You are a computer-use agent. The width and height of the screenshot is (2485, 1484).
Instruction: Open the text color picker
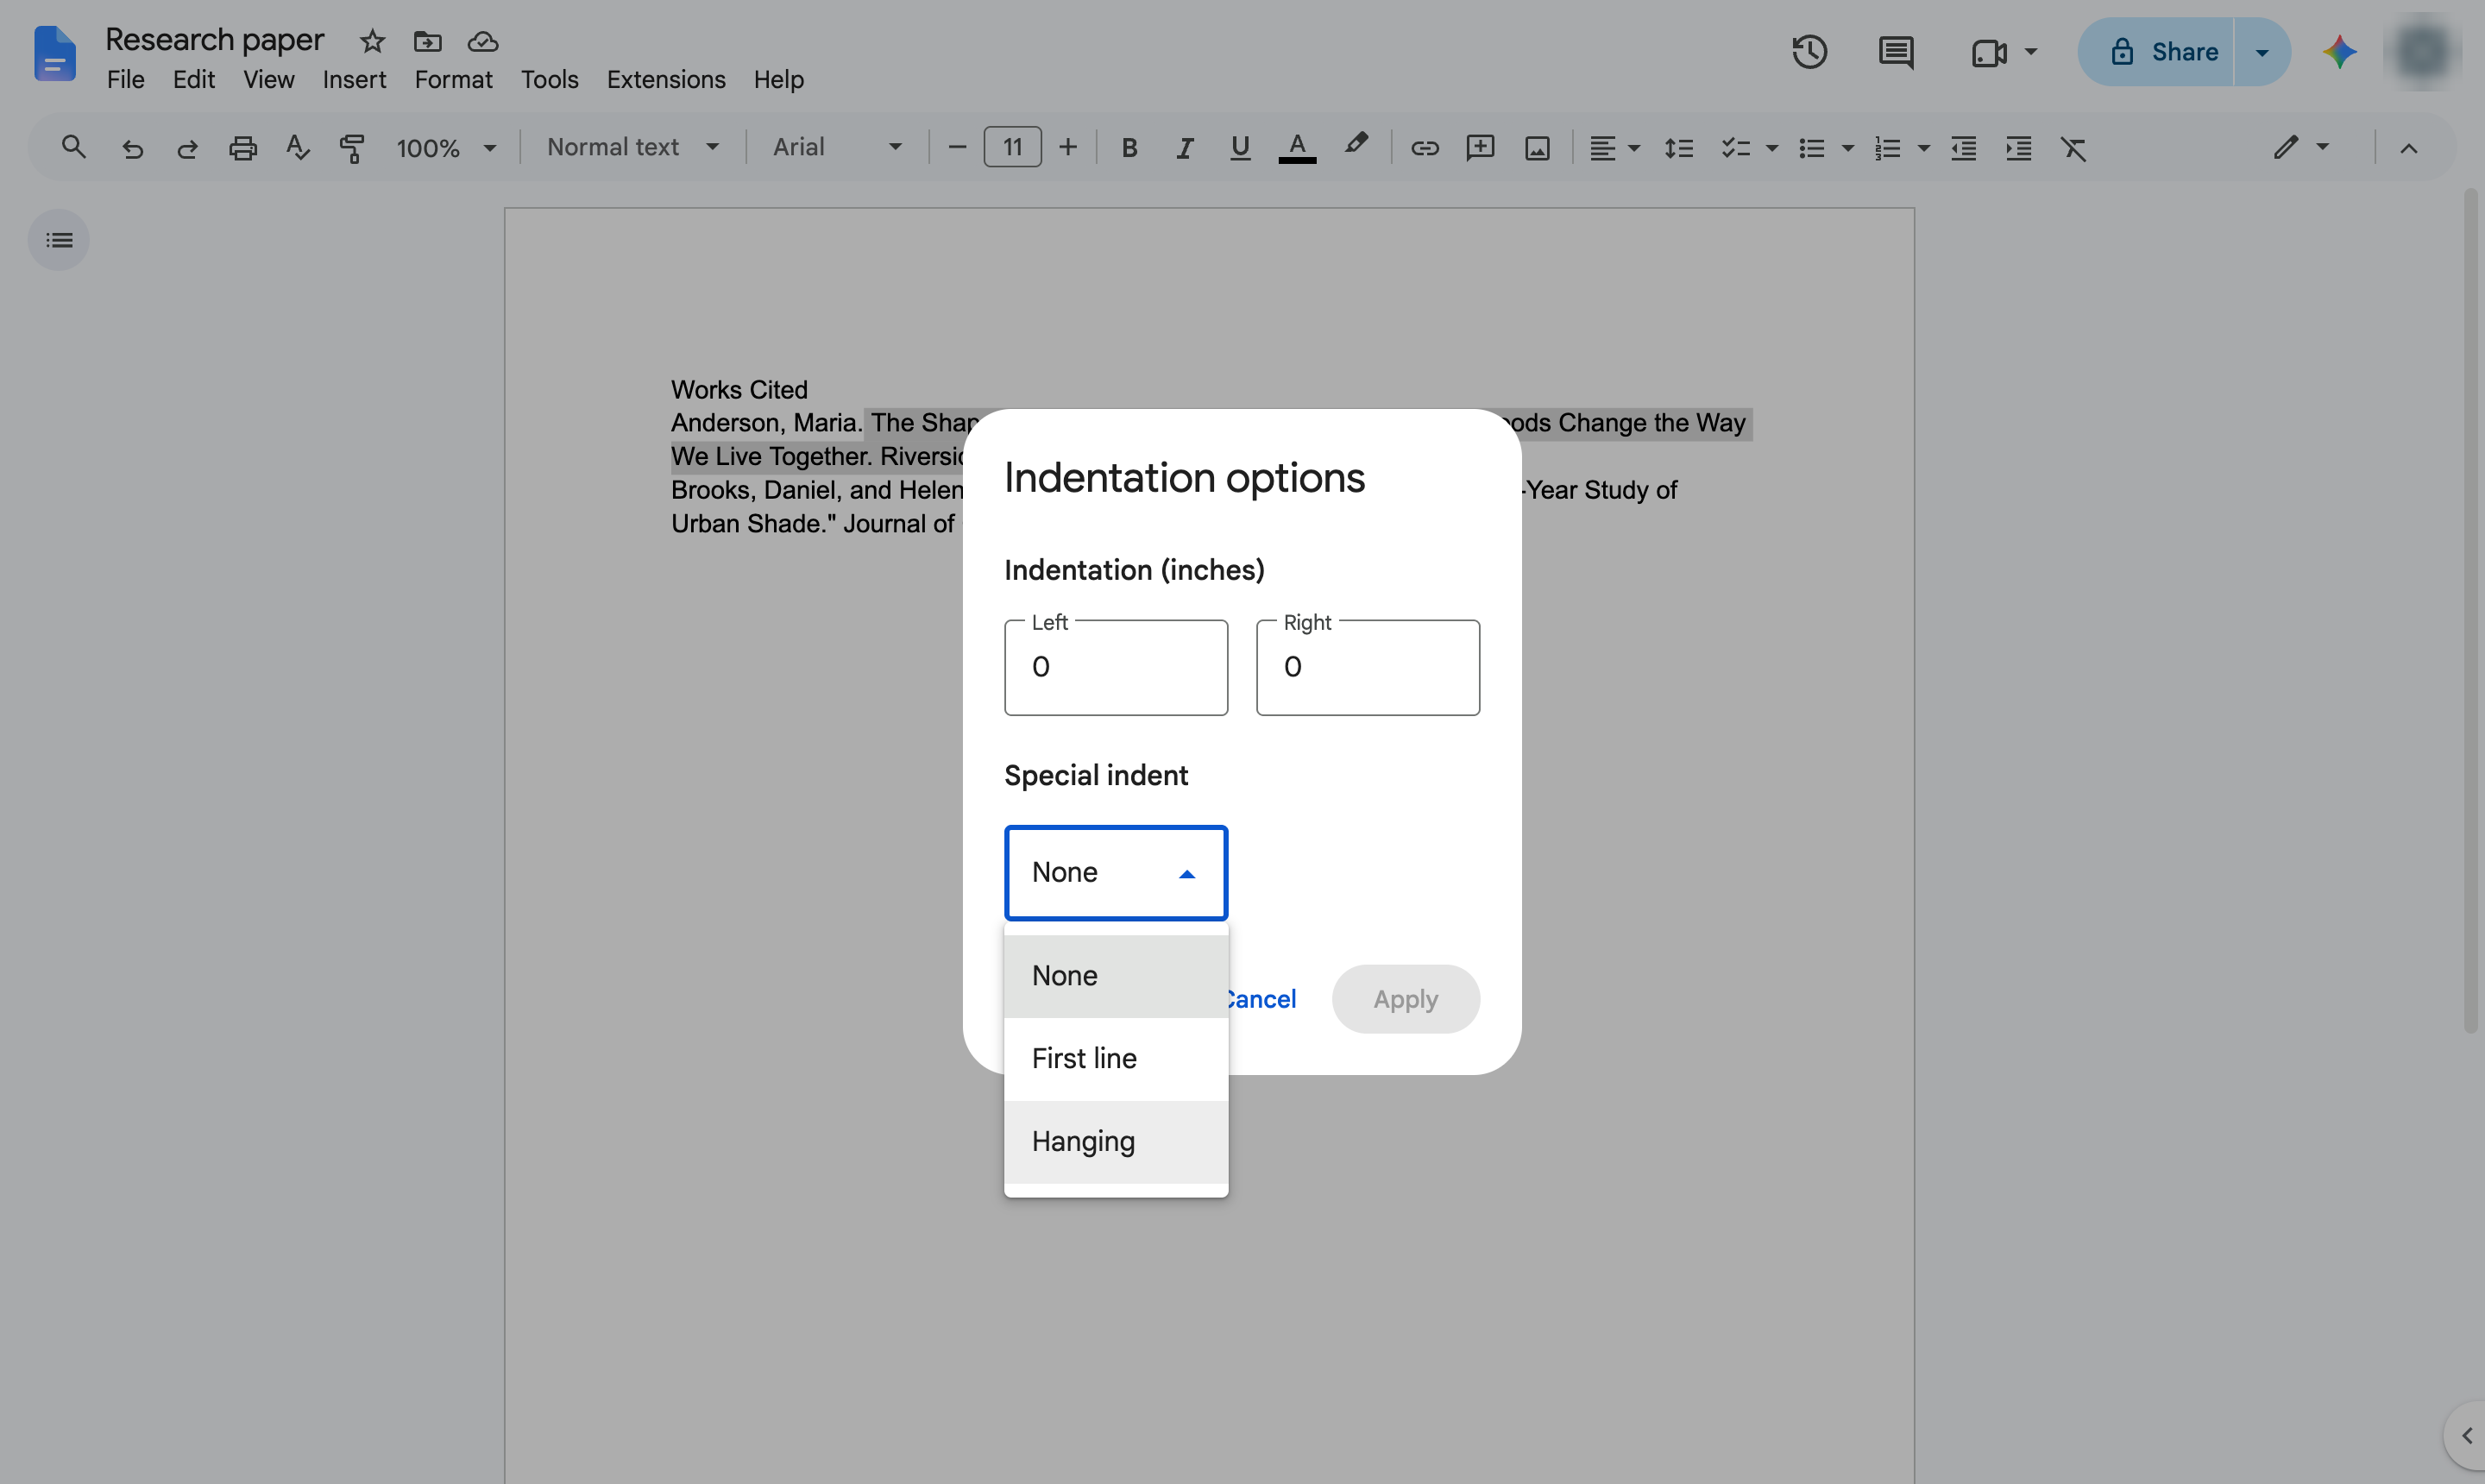tap(1297, 148)
